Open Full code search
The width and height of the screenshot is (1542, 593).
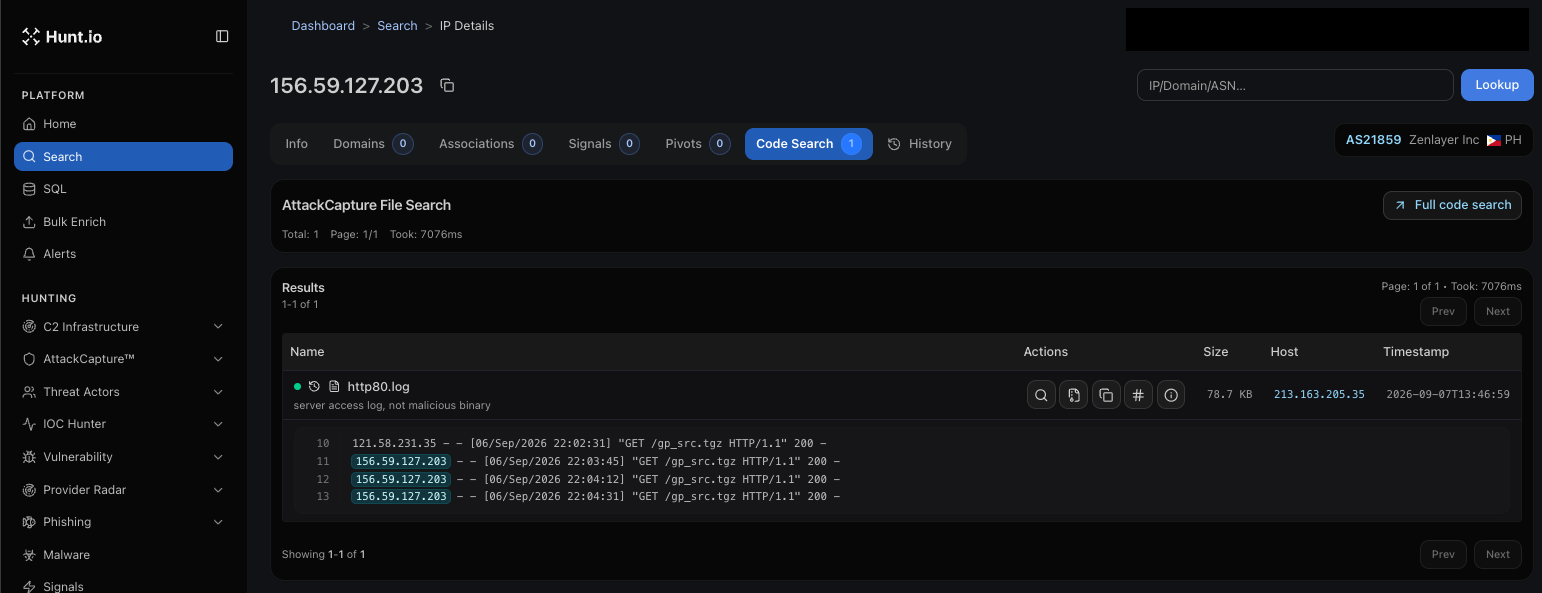click(x=1452, y=205)
